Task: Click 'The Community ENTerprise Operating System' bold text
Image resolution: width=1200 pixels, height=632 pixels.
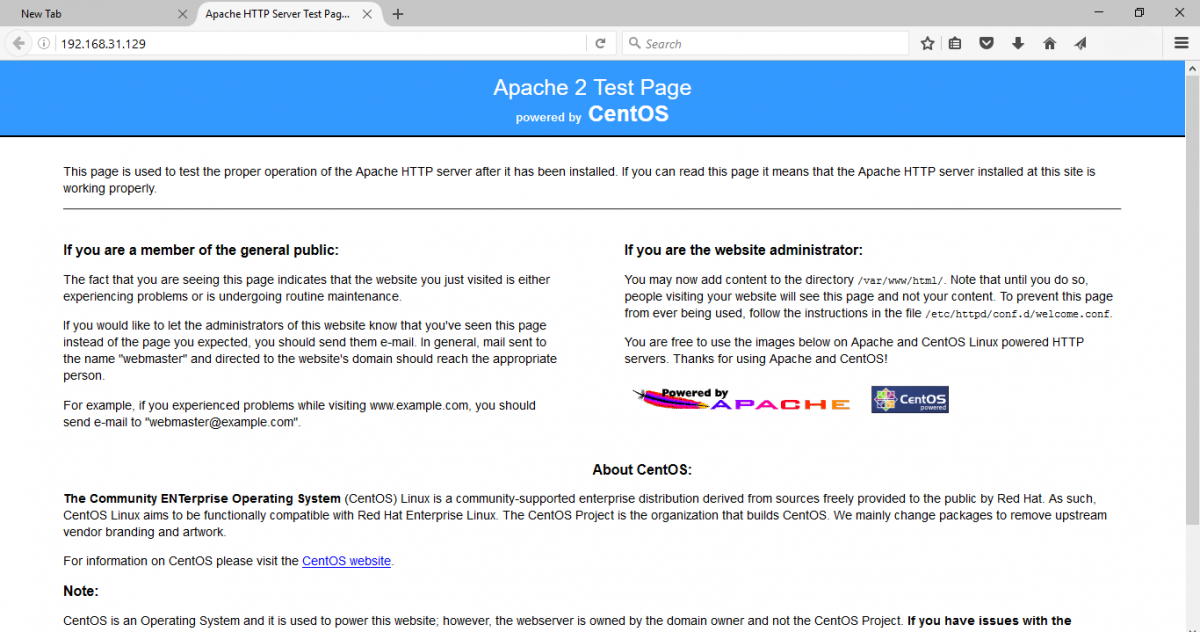Action: (x=202, y=498)
